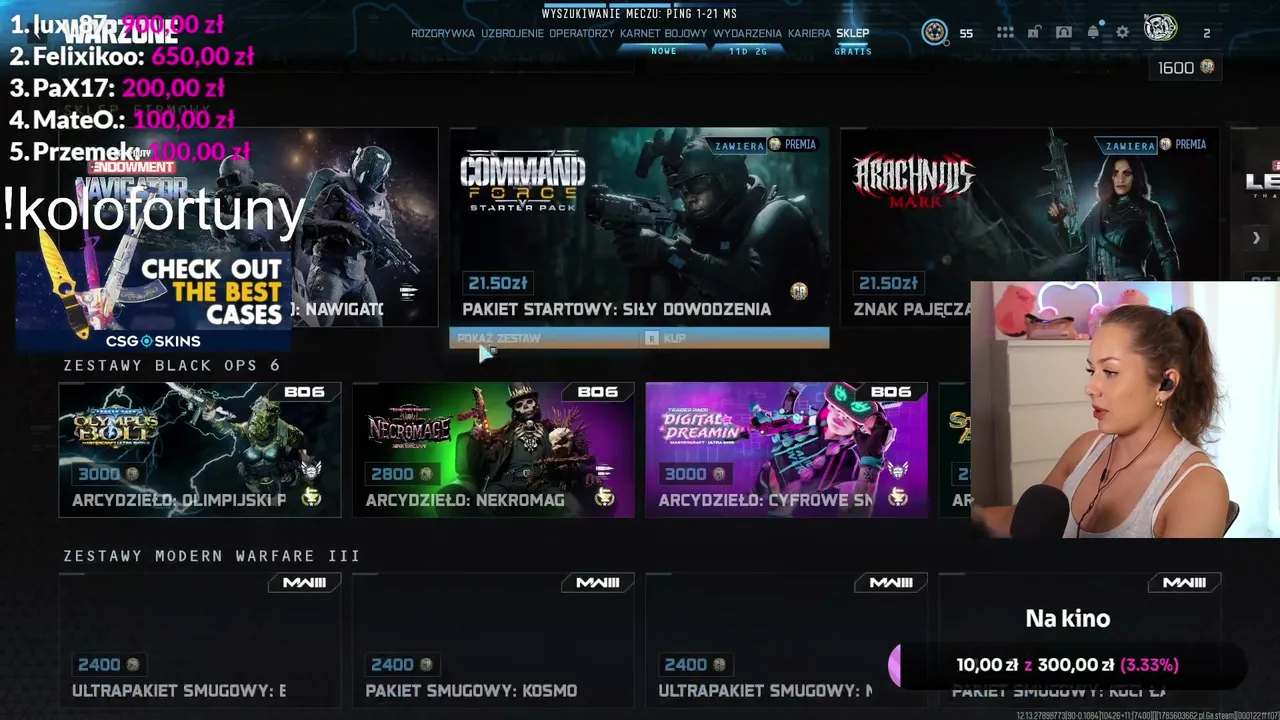
Task: Select the SKLEP tab
Action: point(853,33)
